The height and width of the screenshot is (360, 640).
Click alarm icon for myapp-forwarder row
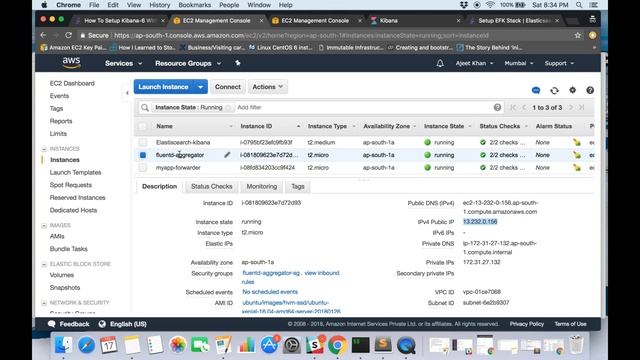click(576, 167)
